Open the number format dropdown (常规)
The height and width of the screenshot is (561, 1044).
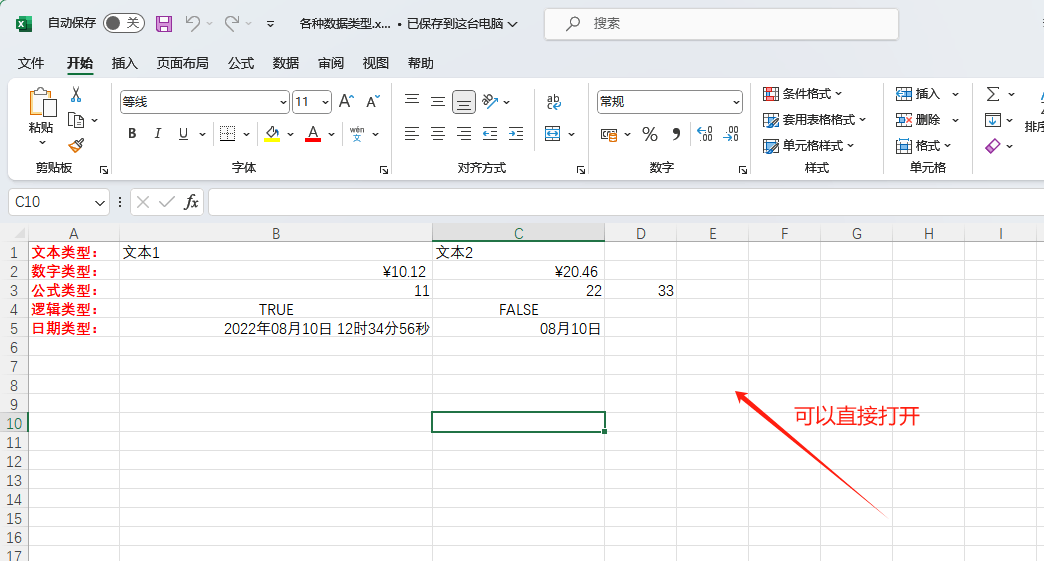[737, 102]
